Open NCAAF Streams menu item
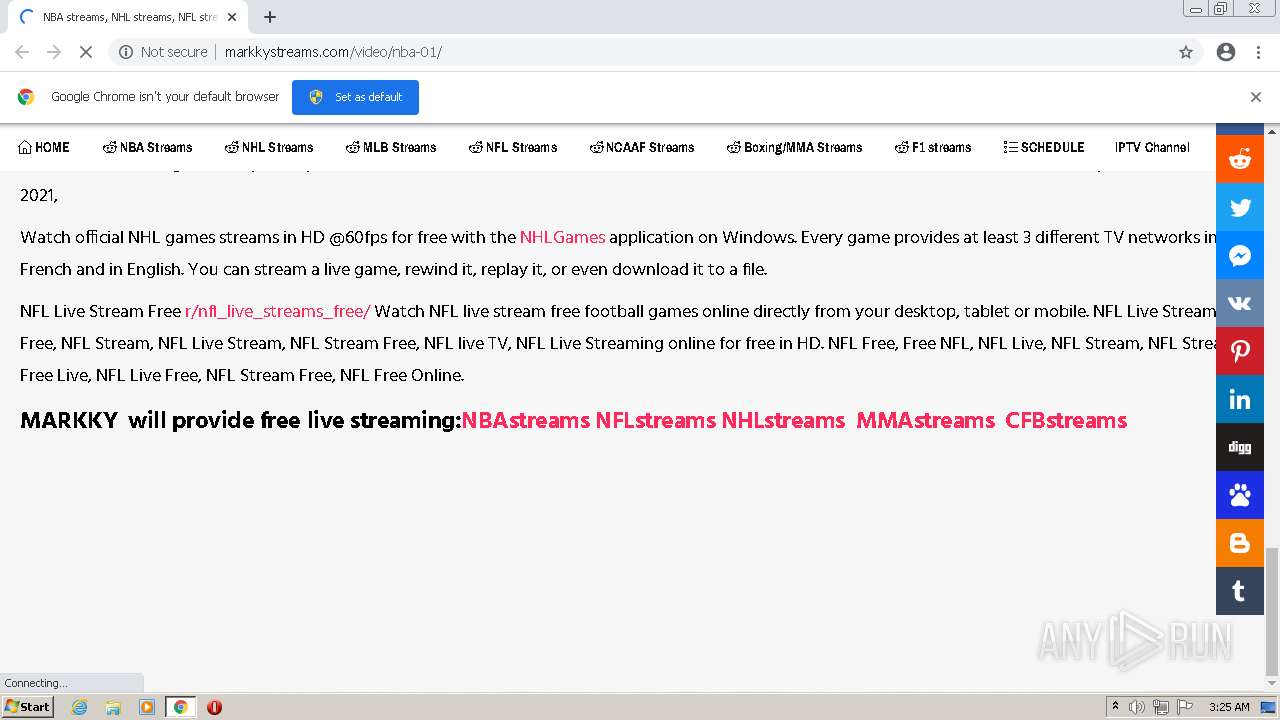 click(642, 147)
